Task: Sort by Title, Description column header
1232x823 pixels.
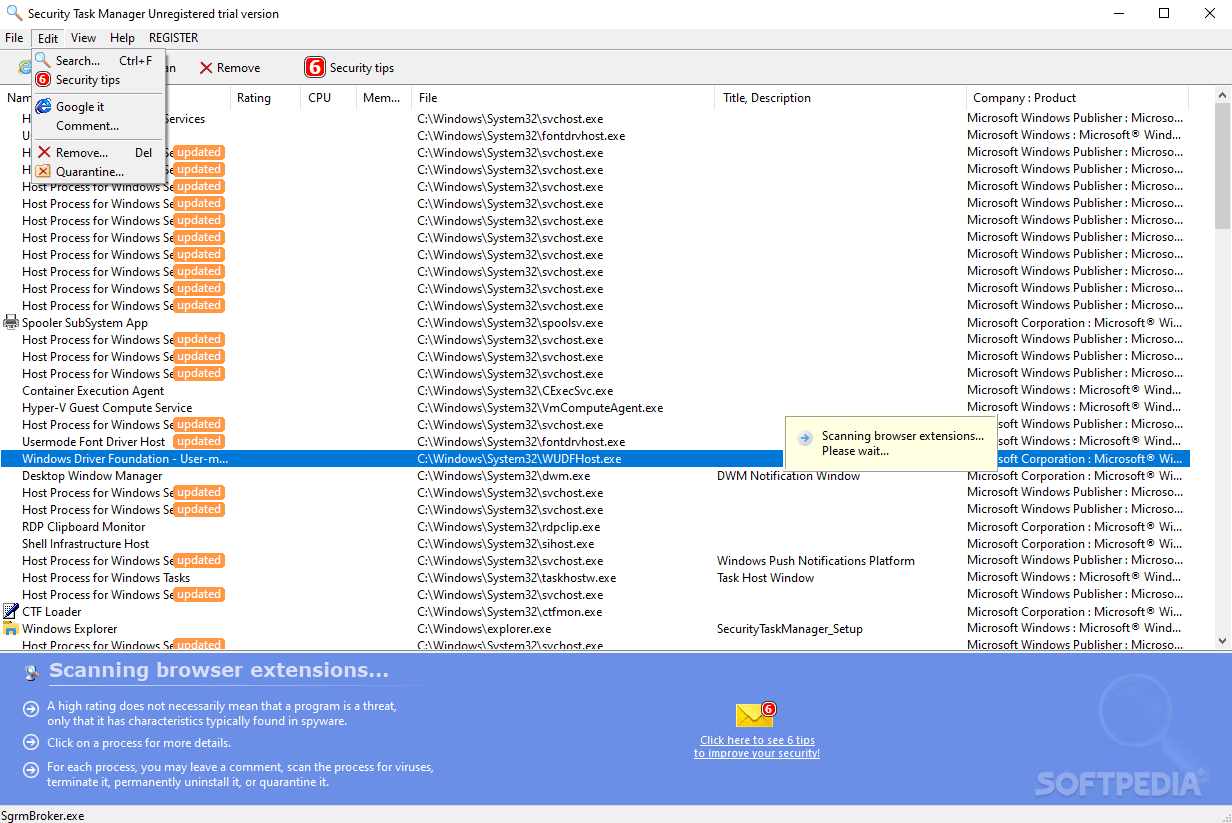Action: (841, 98)
